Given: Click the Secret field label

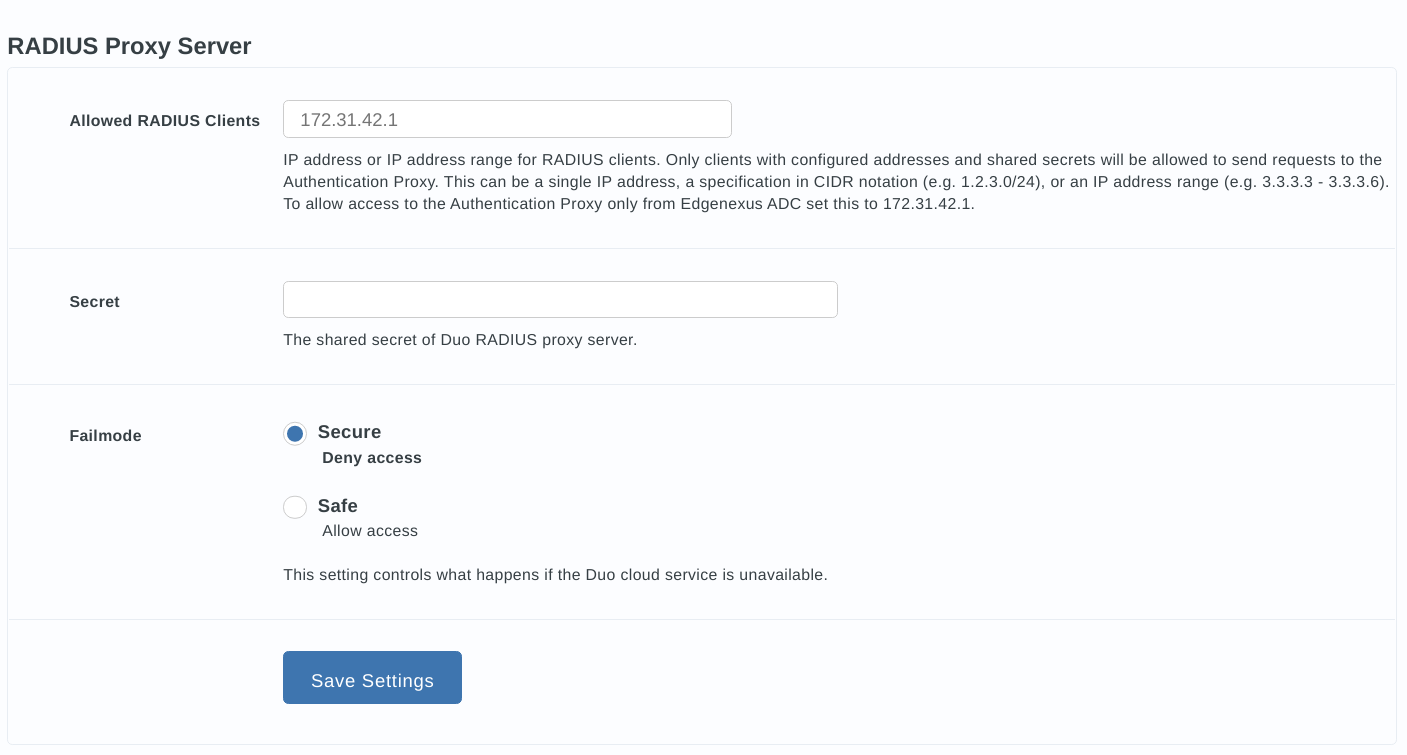Looking at the screenshot, I should (x=94, y=302).
